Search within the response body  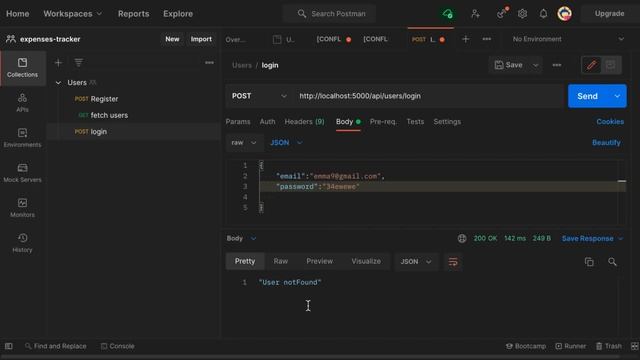(x=612, y=262)
